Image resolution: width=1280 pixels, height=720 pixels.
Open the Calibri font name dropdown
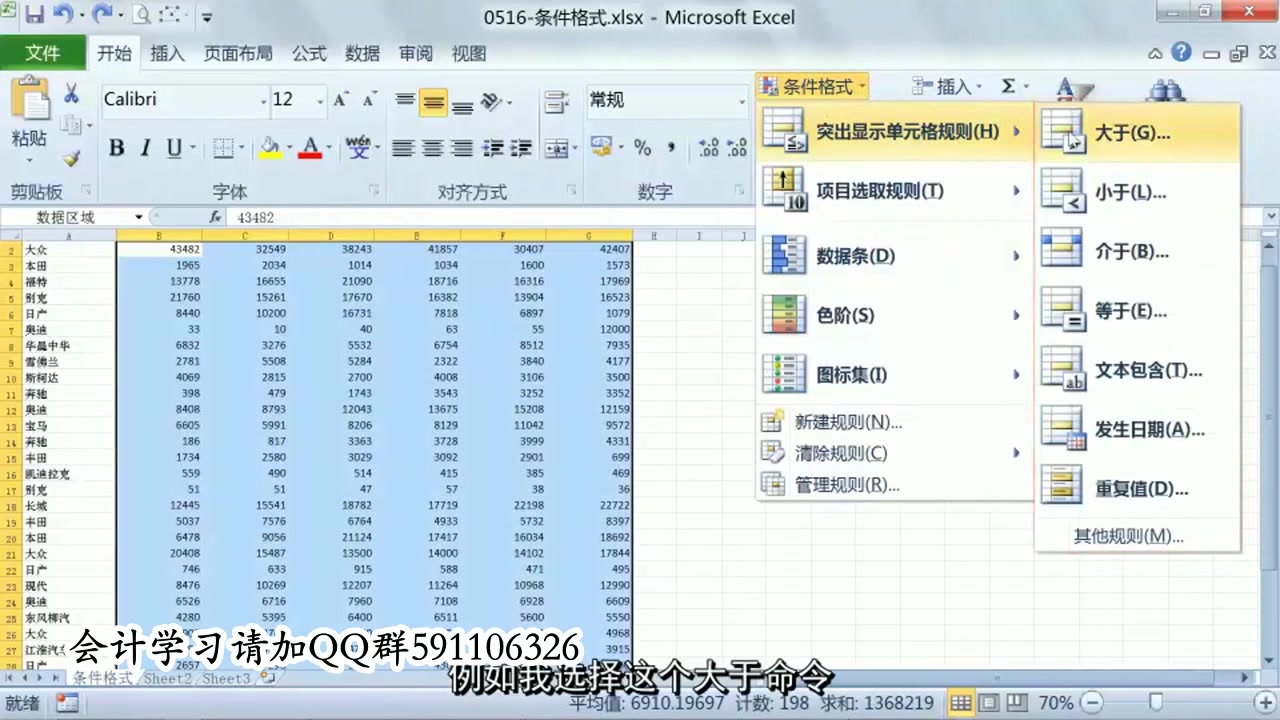point(264,101)
